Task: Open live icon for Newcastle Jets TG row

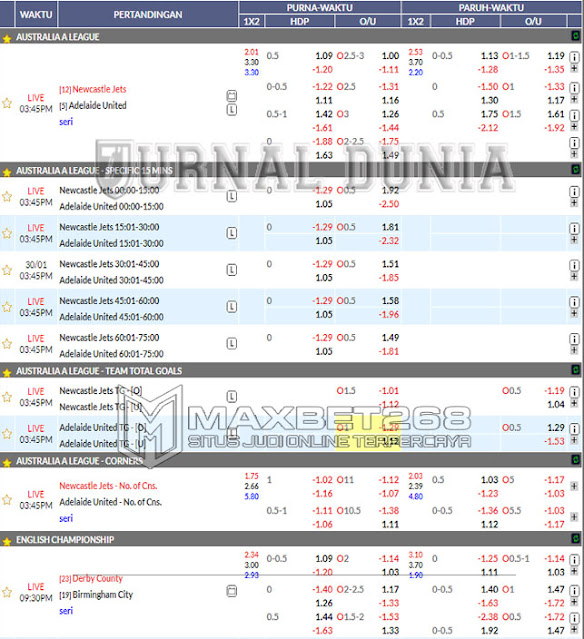Action: coord(231,397)
